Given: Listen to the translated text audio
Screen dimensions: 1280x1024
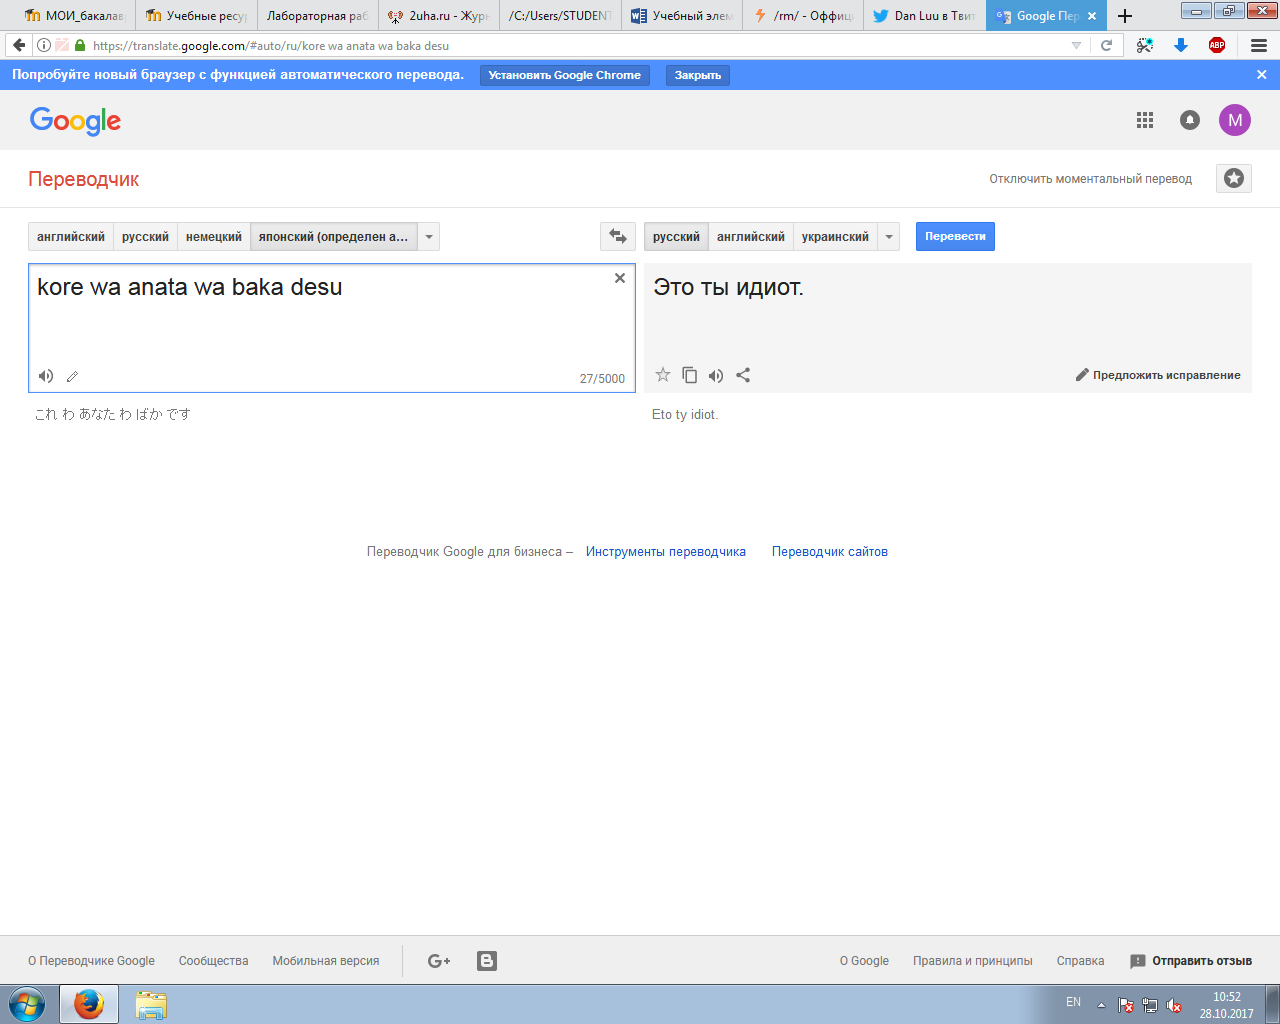Looking at the screenshot, I should click(x=716, y=376).
